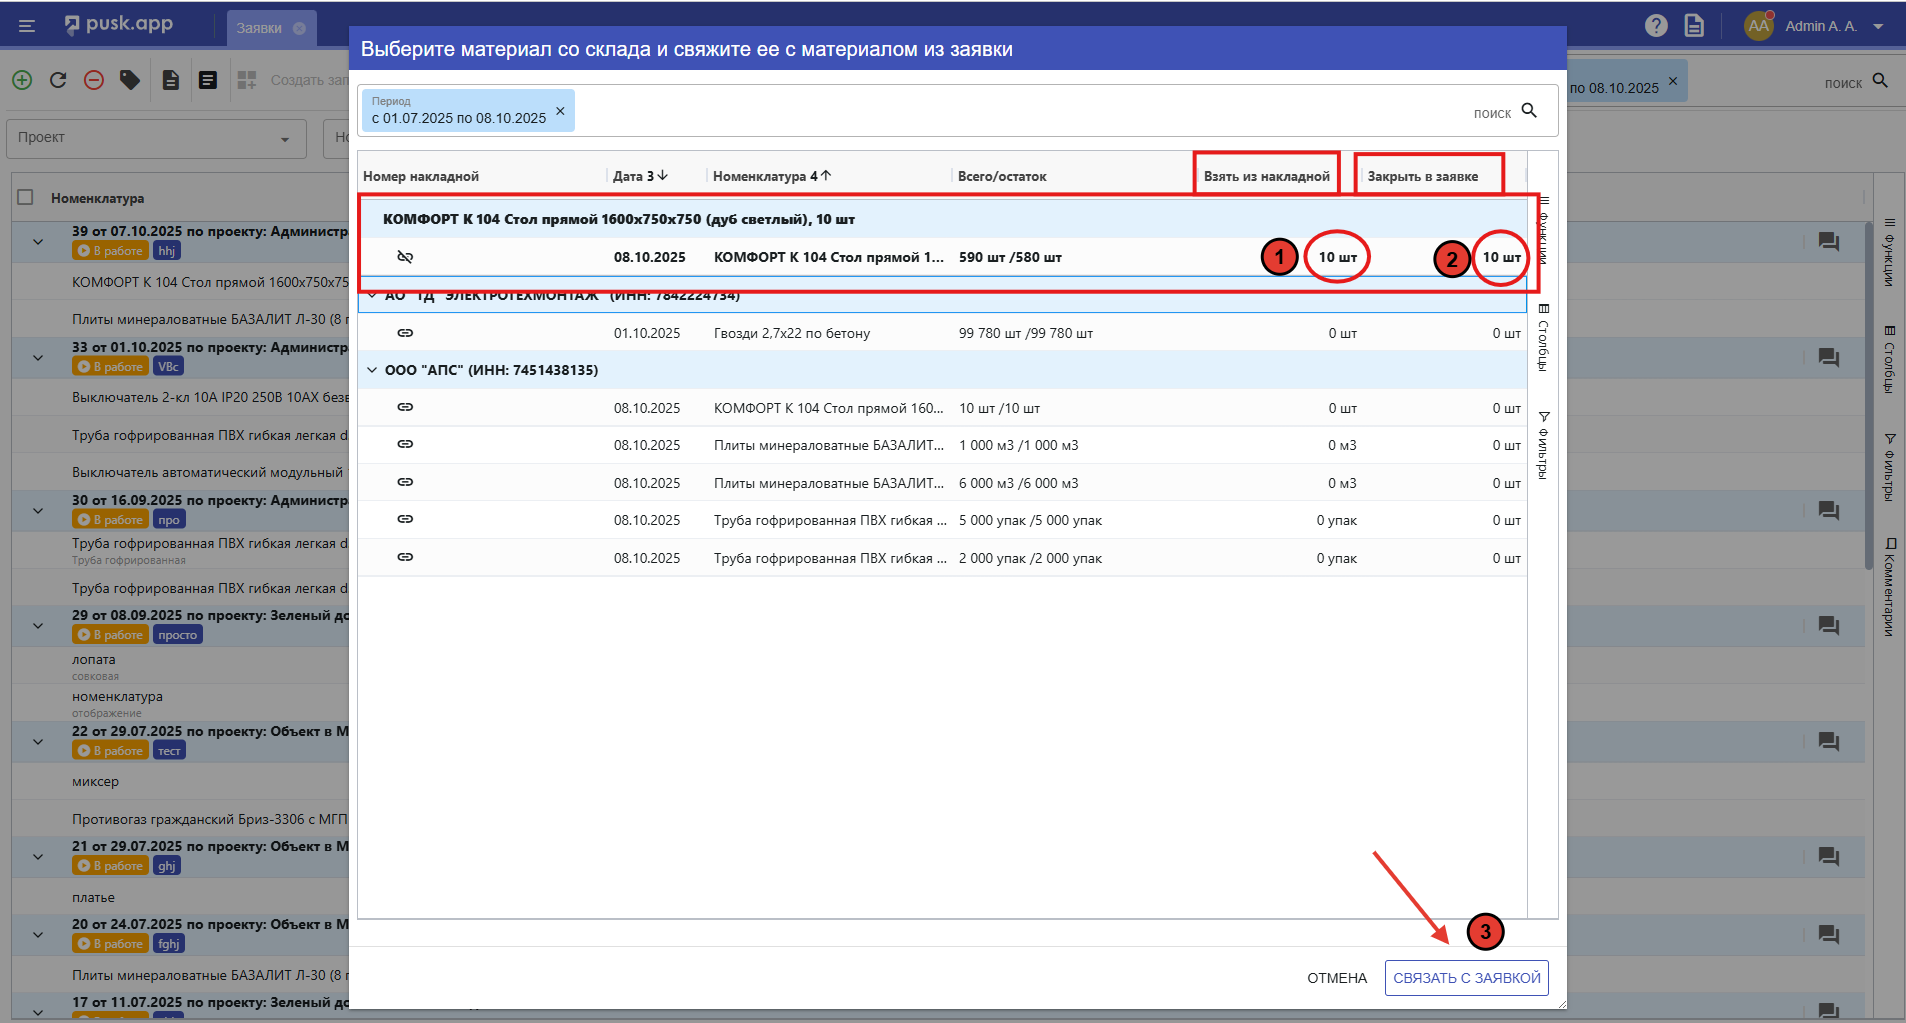The width and height of the screenshot is (1906, 1023).
Task: Open the Столбцы side panel in the dialog
Action: point(1543,338)
